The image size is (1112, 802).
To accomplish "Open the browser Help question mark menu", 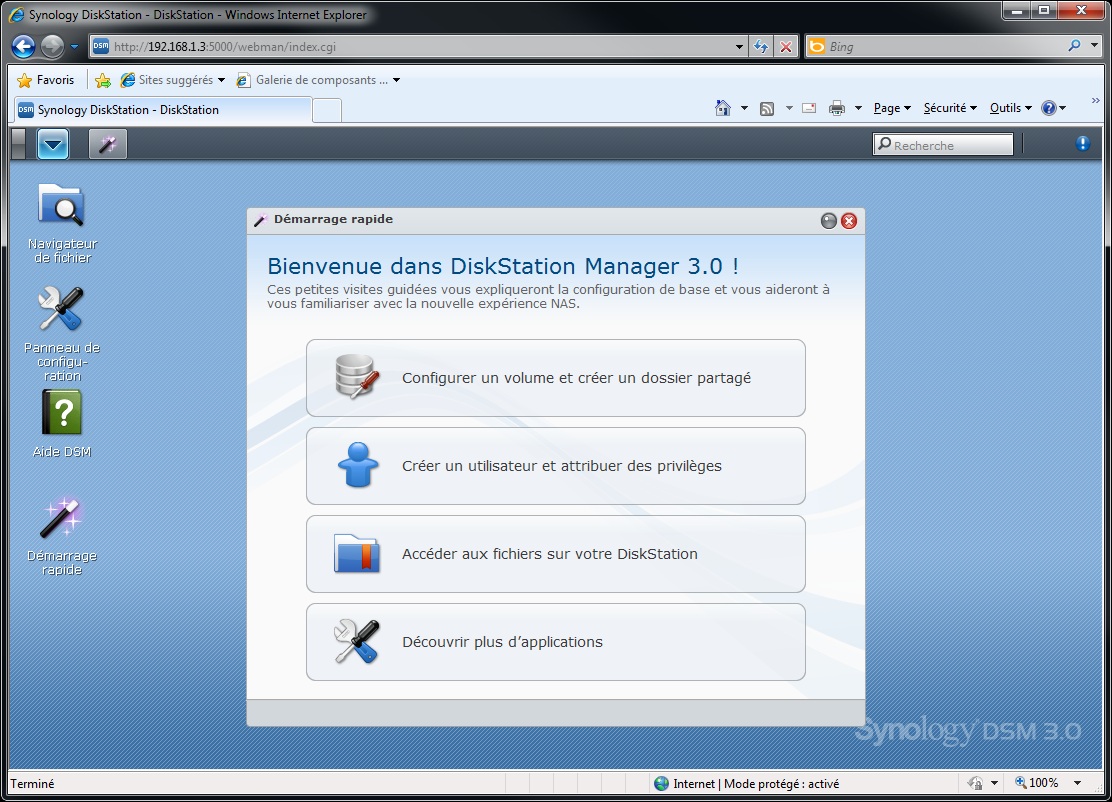I will 1053,108.
